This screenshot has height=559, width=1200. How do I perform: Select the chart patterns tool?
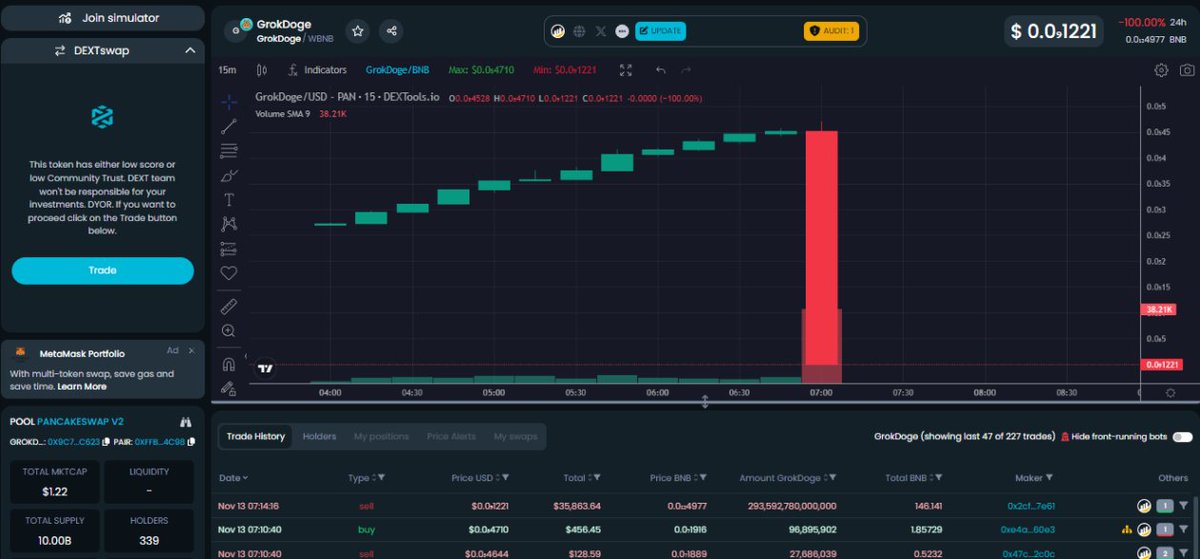click(x=229, y=224)
